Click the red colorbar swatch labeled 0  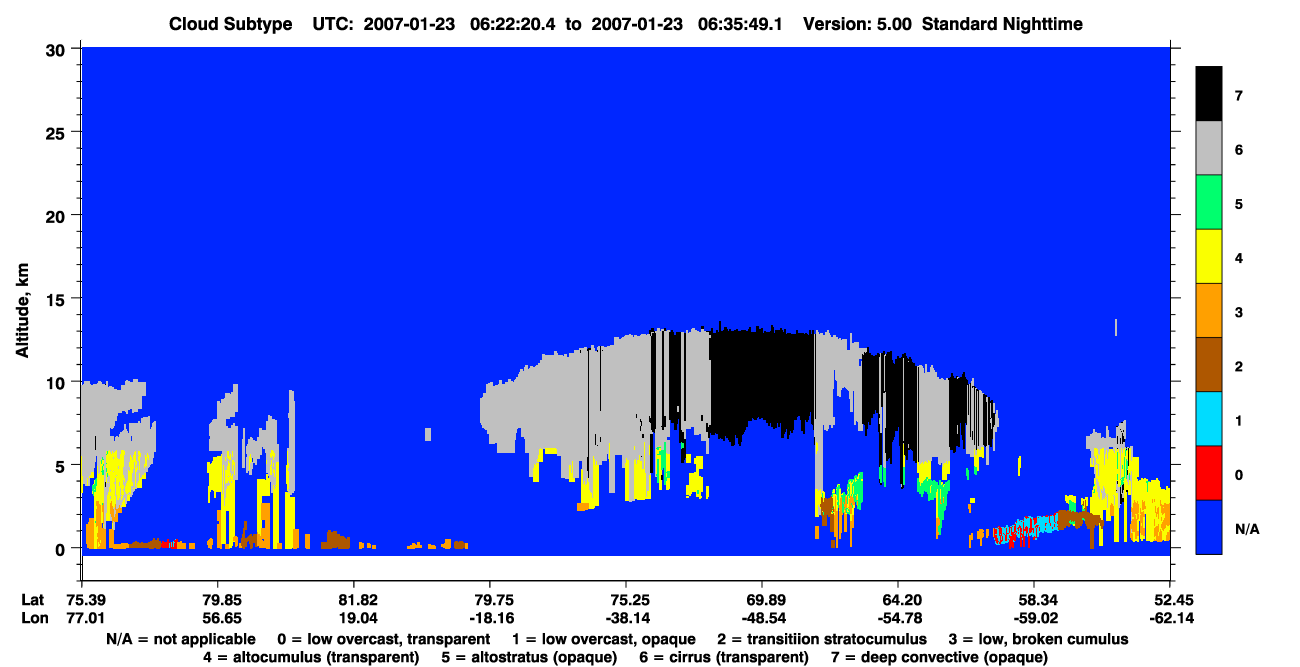pyautogui.click(x=1209, y=473)
